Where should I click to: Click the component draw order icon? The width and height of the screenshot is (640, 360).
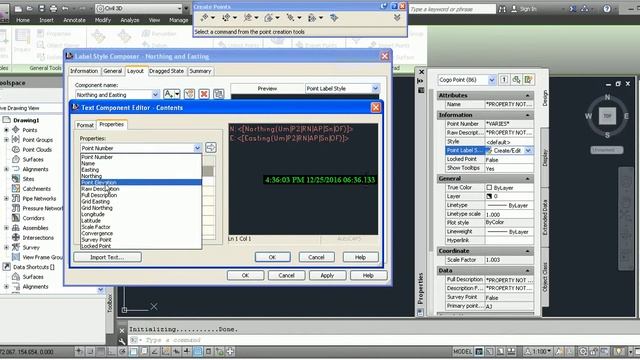219,94
